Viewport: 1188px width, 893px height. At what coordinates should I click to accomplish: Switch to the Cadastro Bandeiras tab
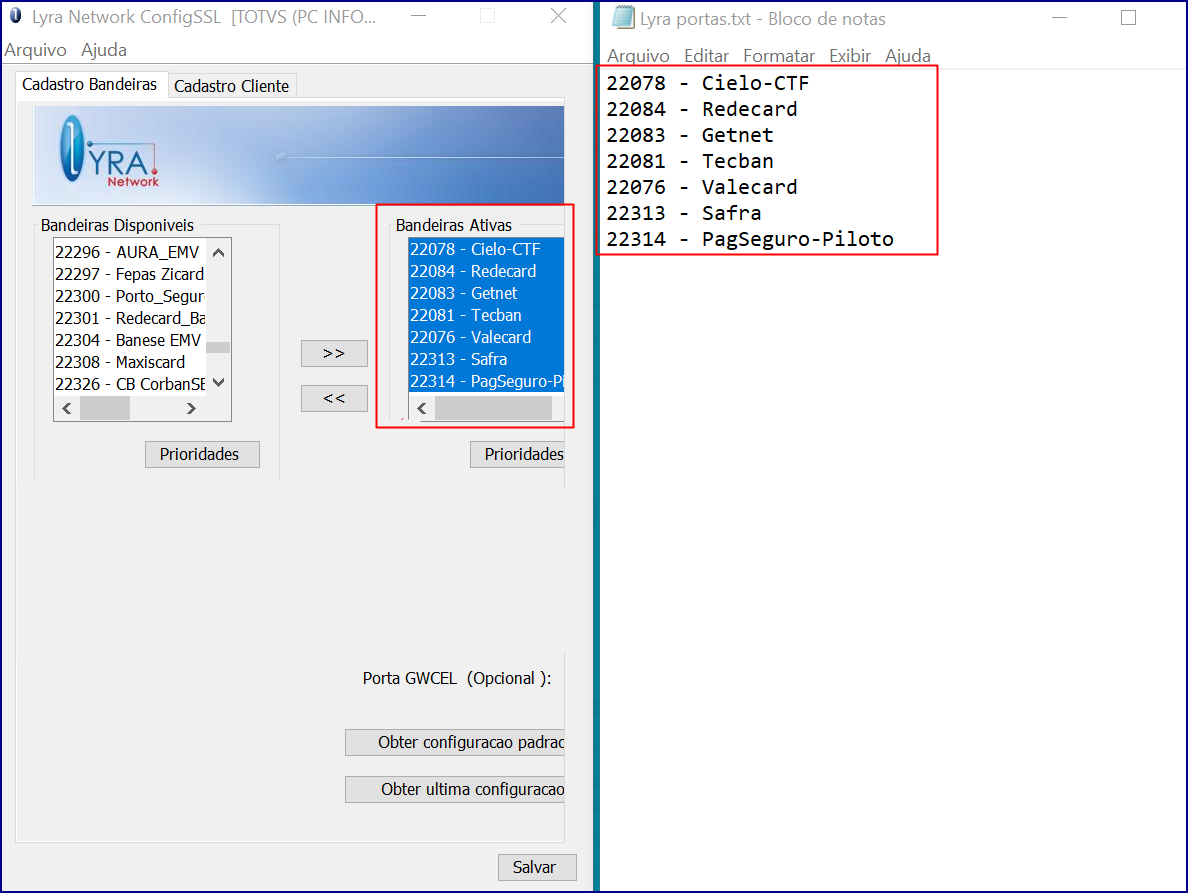point(89,85)
